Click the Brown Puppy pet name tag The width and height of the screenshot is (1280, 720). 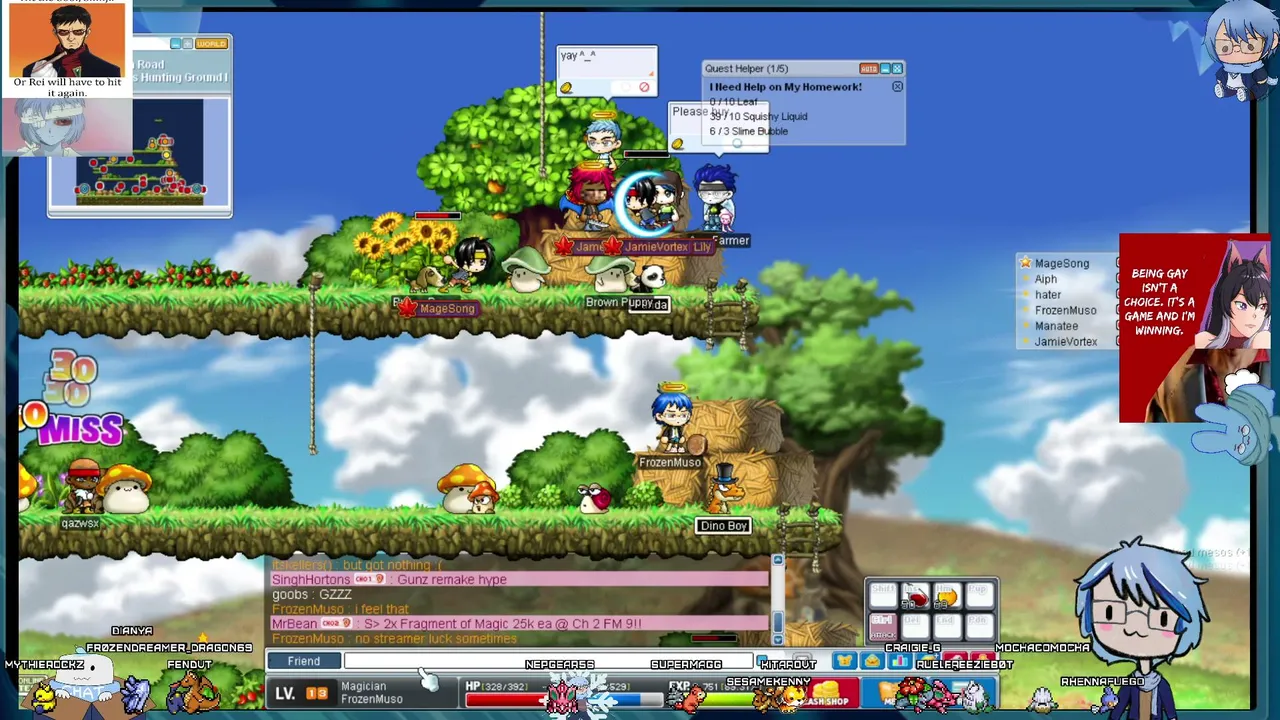pyautogui.click(x=619, y=303)
